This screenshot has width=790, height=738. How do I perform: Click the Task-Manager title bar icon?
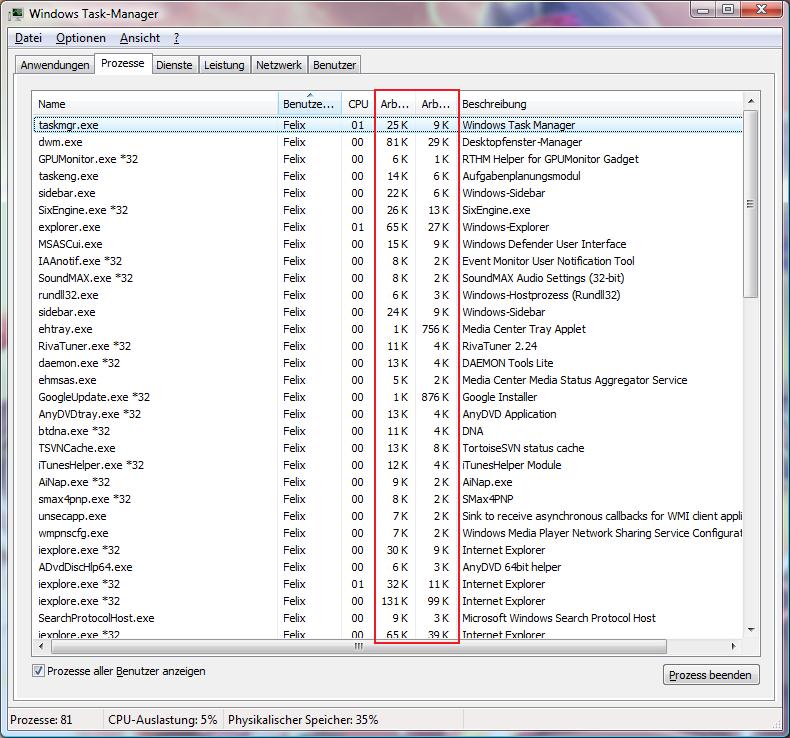(16, 14)
